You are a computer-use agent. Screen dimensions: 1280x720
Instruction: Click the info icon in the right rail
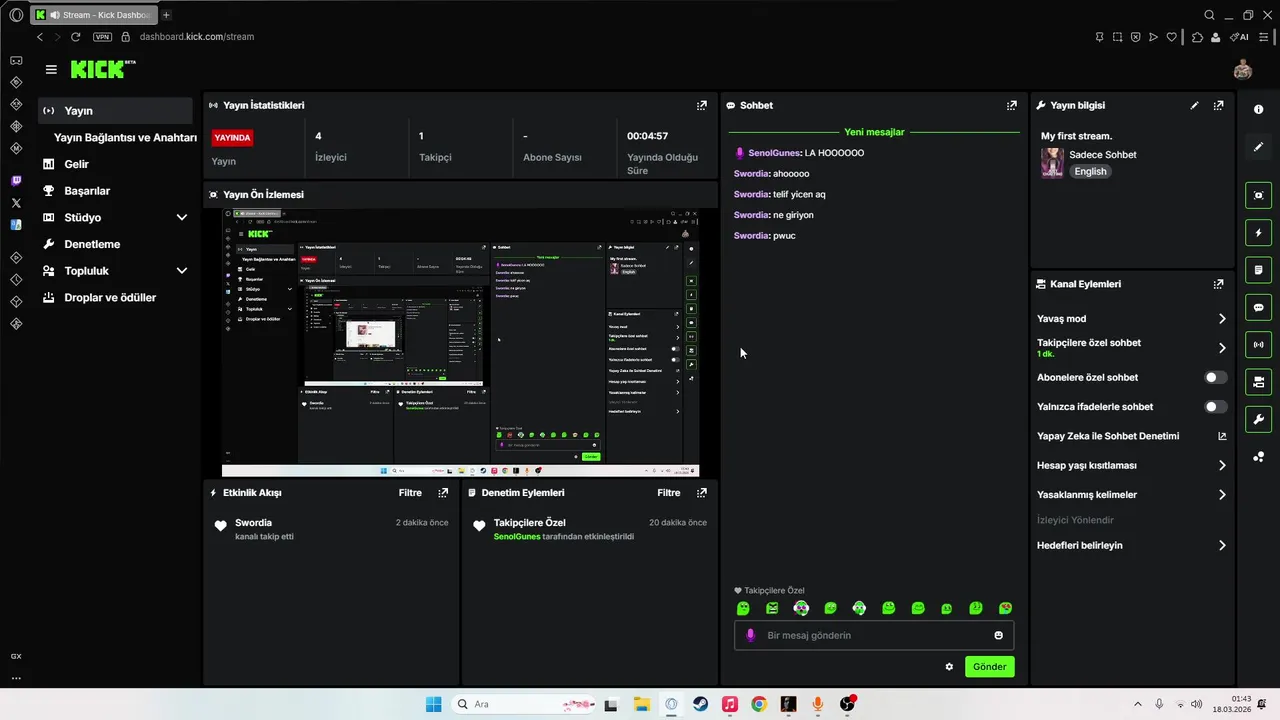pyautogui.click(x=1258, y=109)
